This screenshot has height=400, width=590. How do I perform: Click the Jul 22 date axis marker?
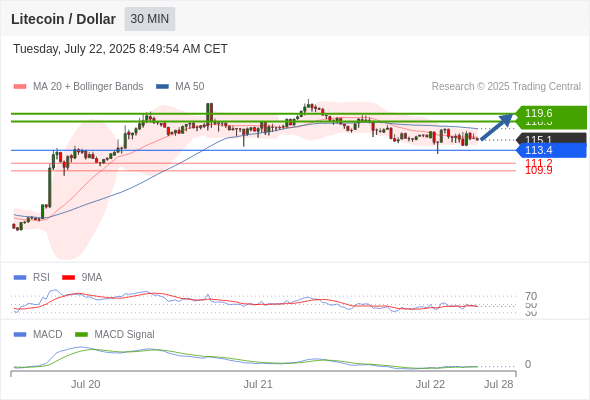click(430, 384)
